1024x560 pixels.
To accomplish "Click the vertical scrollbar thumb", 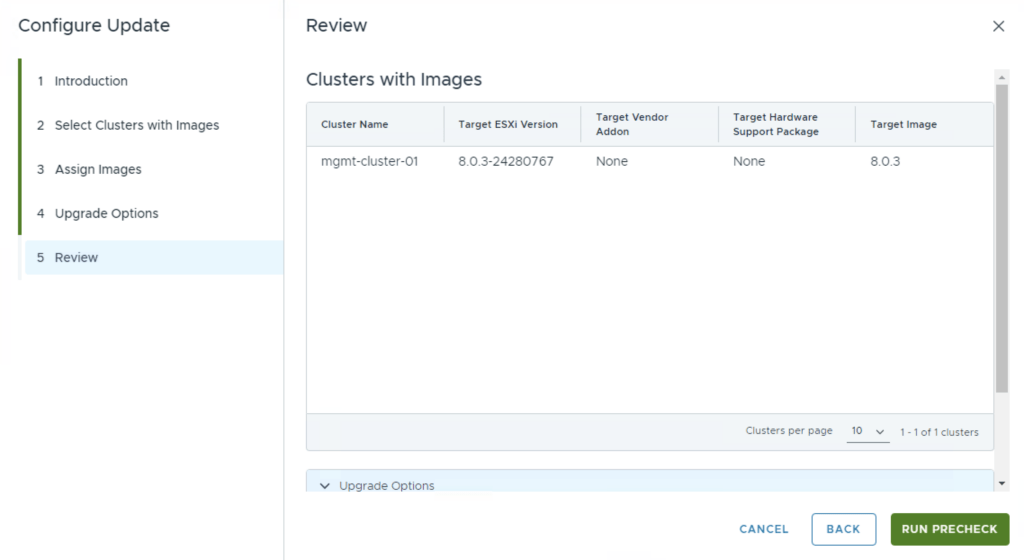I will pyautogui.click(x=1002, y=238).
